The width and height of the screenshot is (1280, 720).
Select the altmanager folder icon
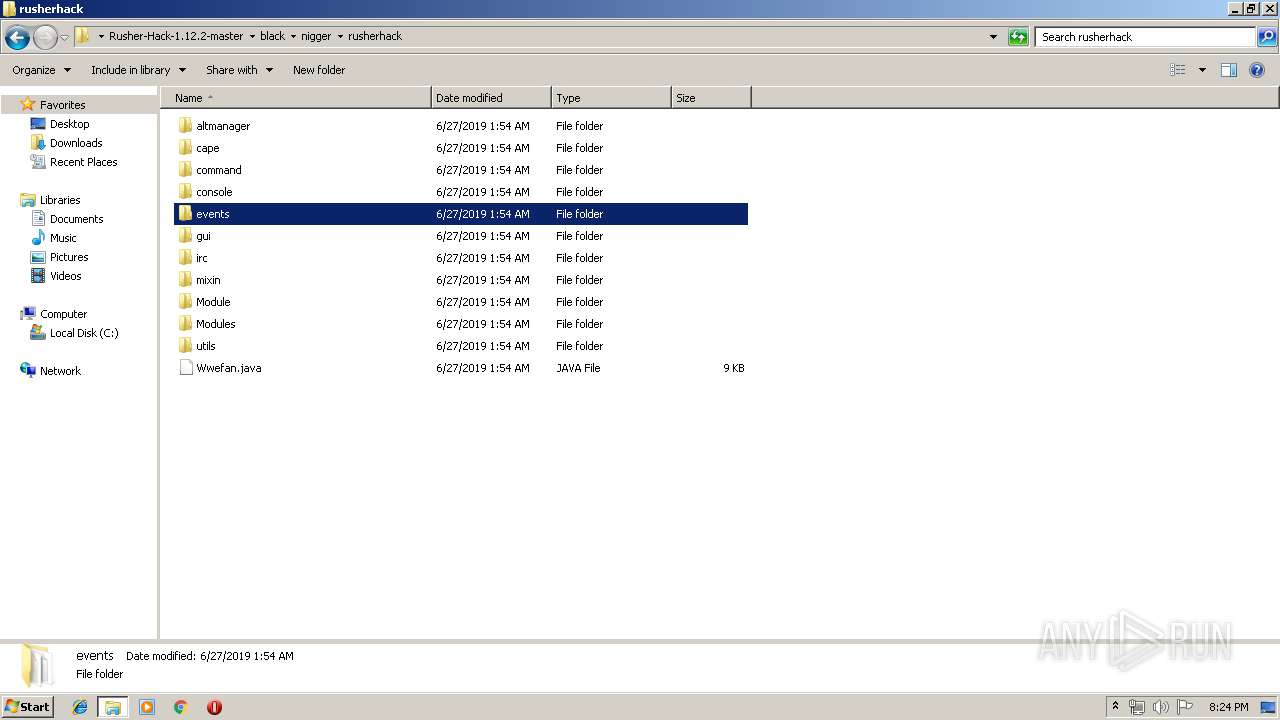click(185, 126)
